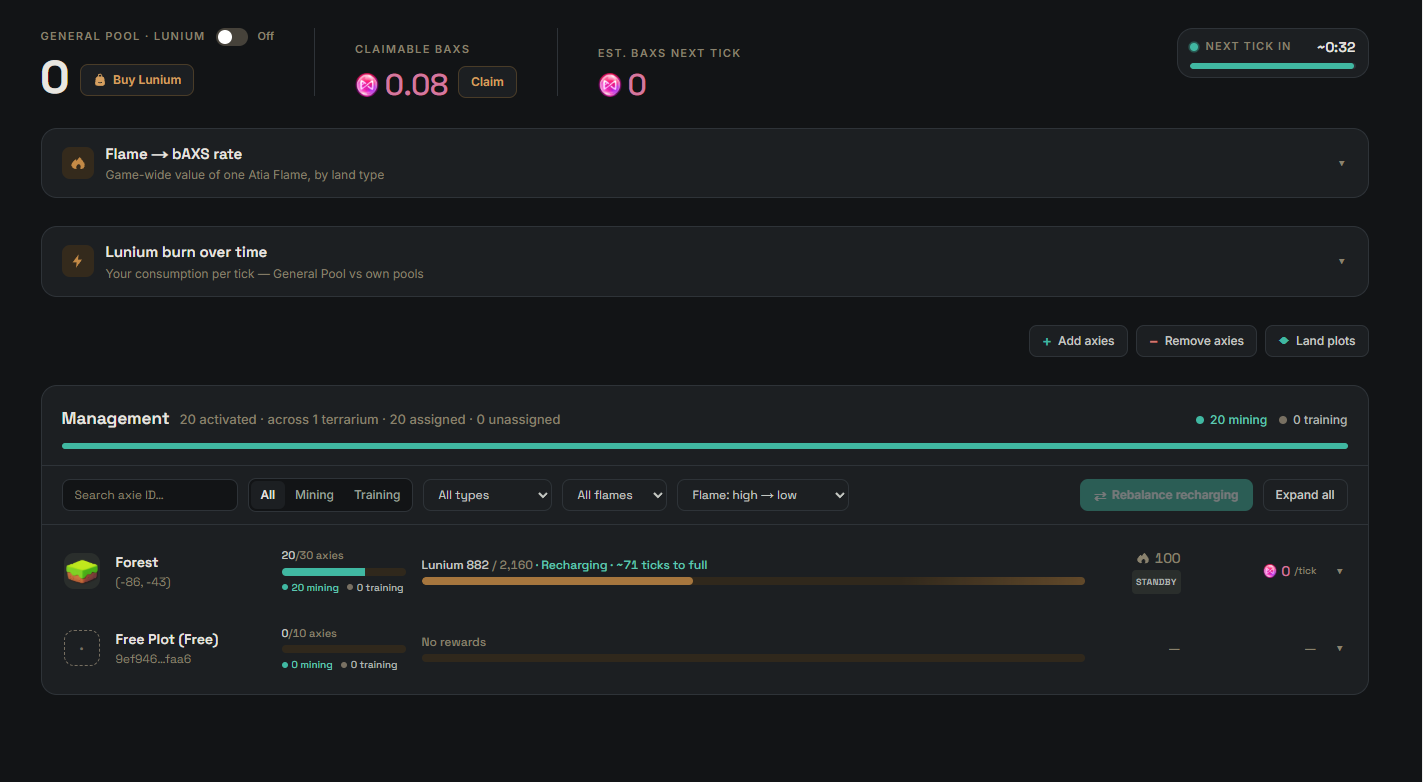The width and height of the screenshot is (1423, 782).
Task: Click the Free Plot (Free) name
Action: [x=167, y=639]
